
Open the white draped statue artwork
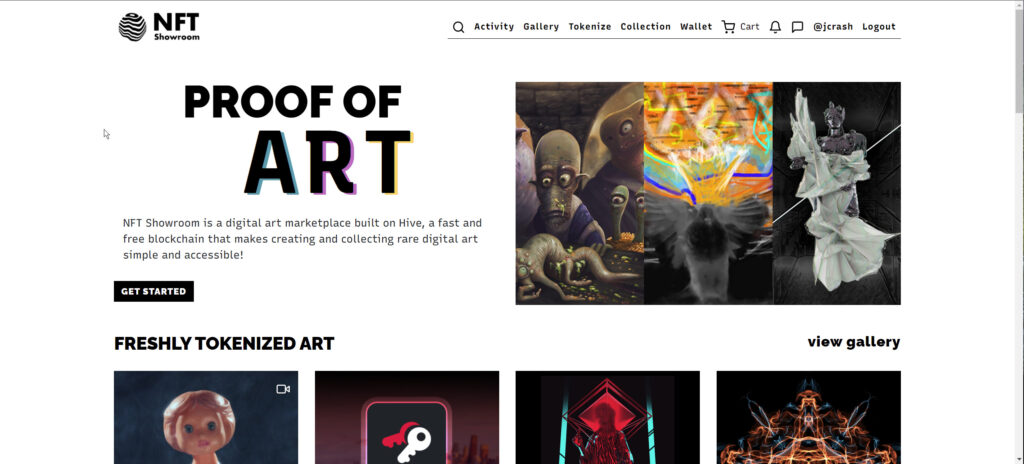pos(837,193)
